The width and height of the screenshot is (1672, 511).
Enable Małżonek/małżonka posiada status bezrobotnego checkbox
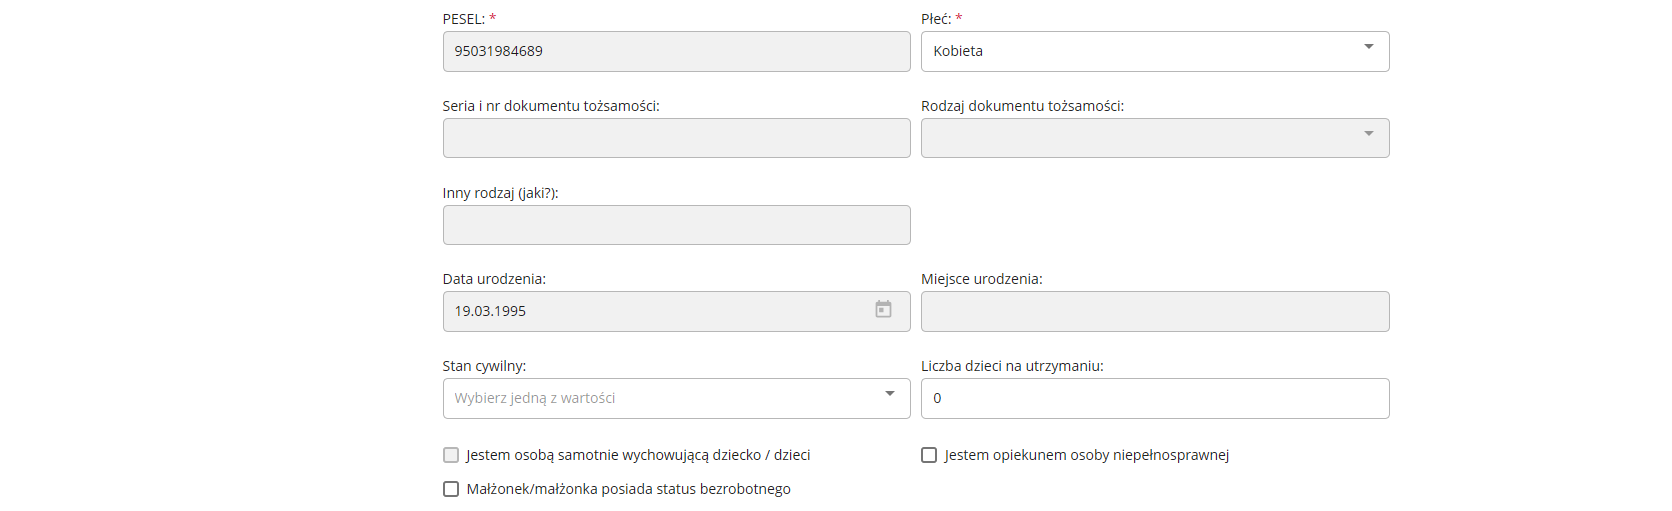click(451, 489)
